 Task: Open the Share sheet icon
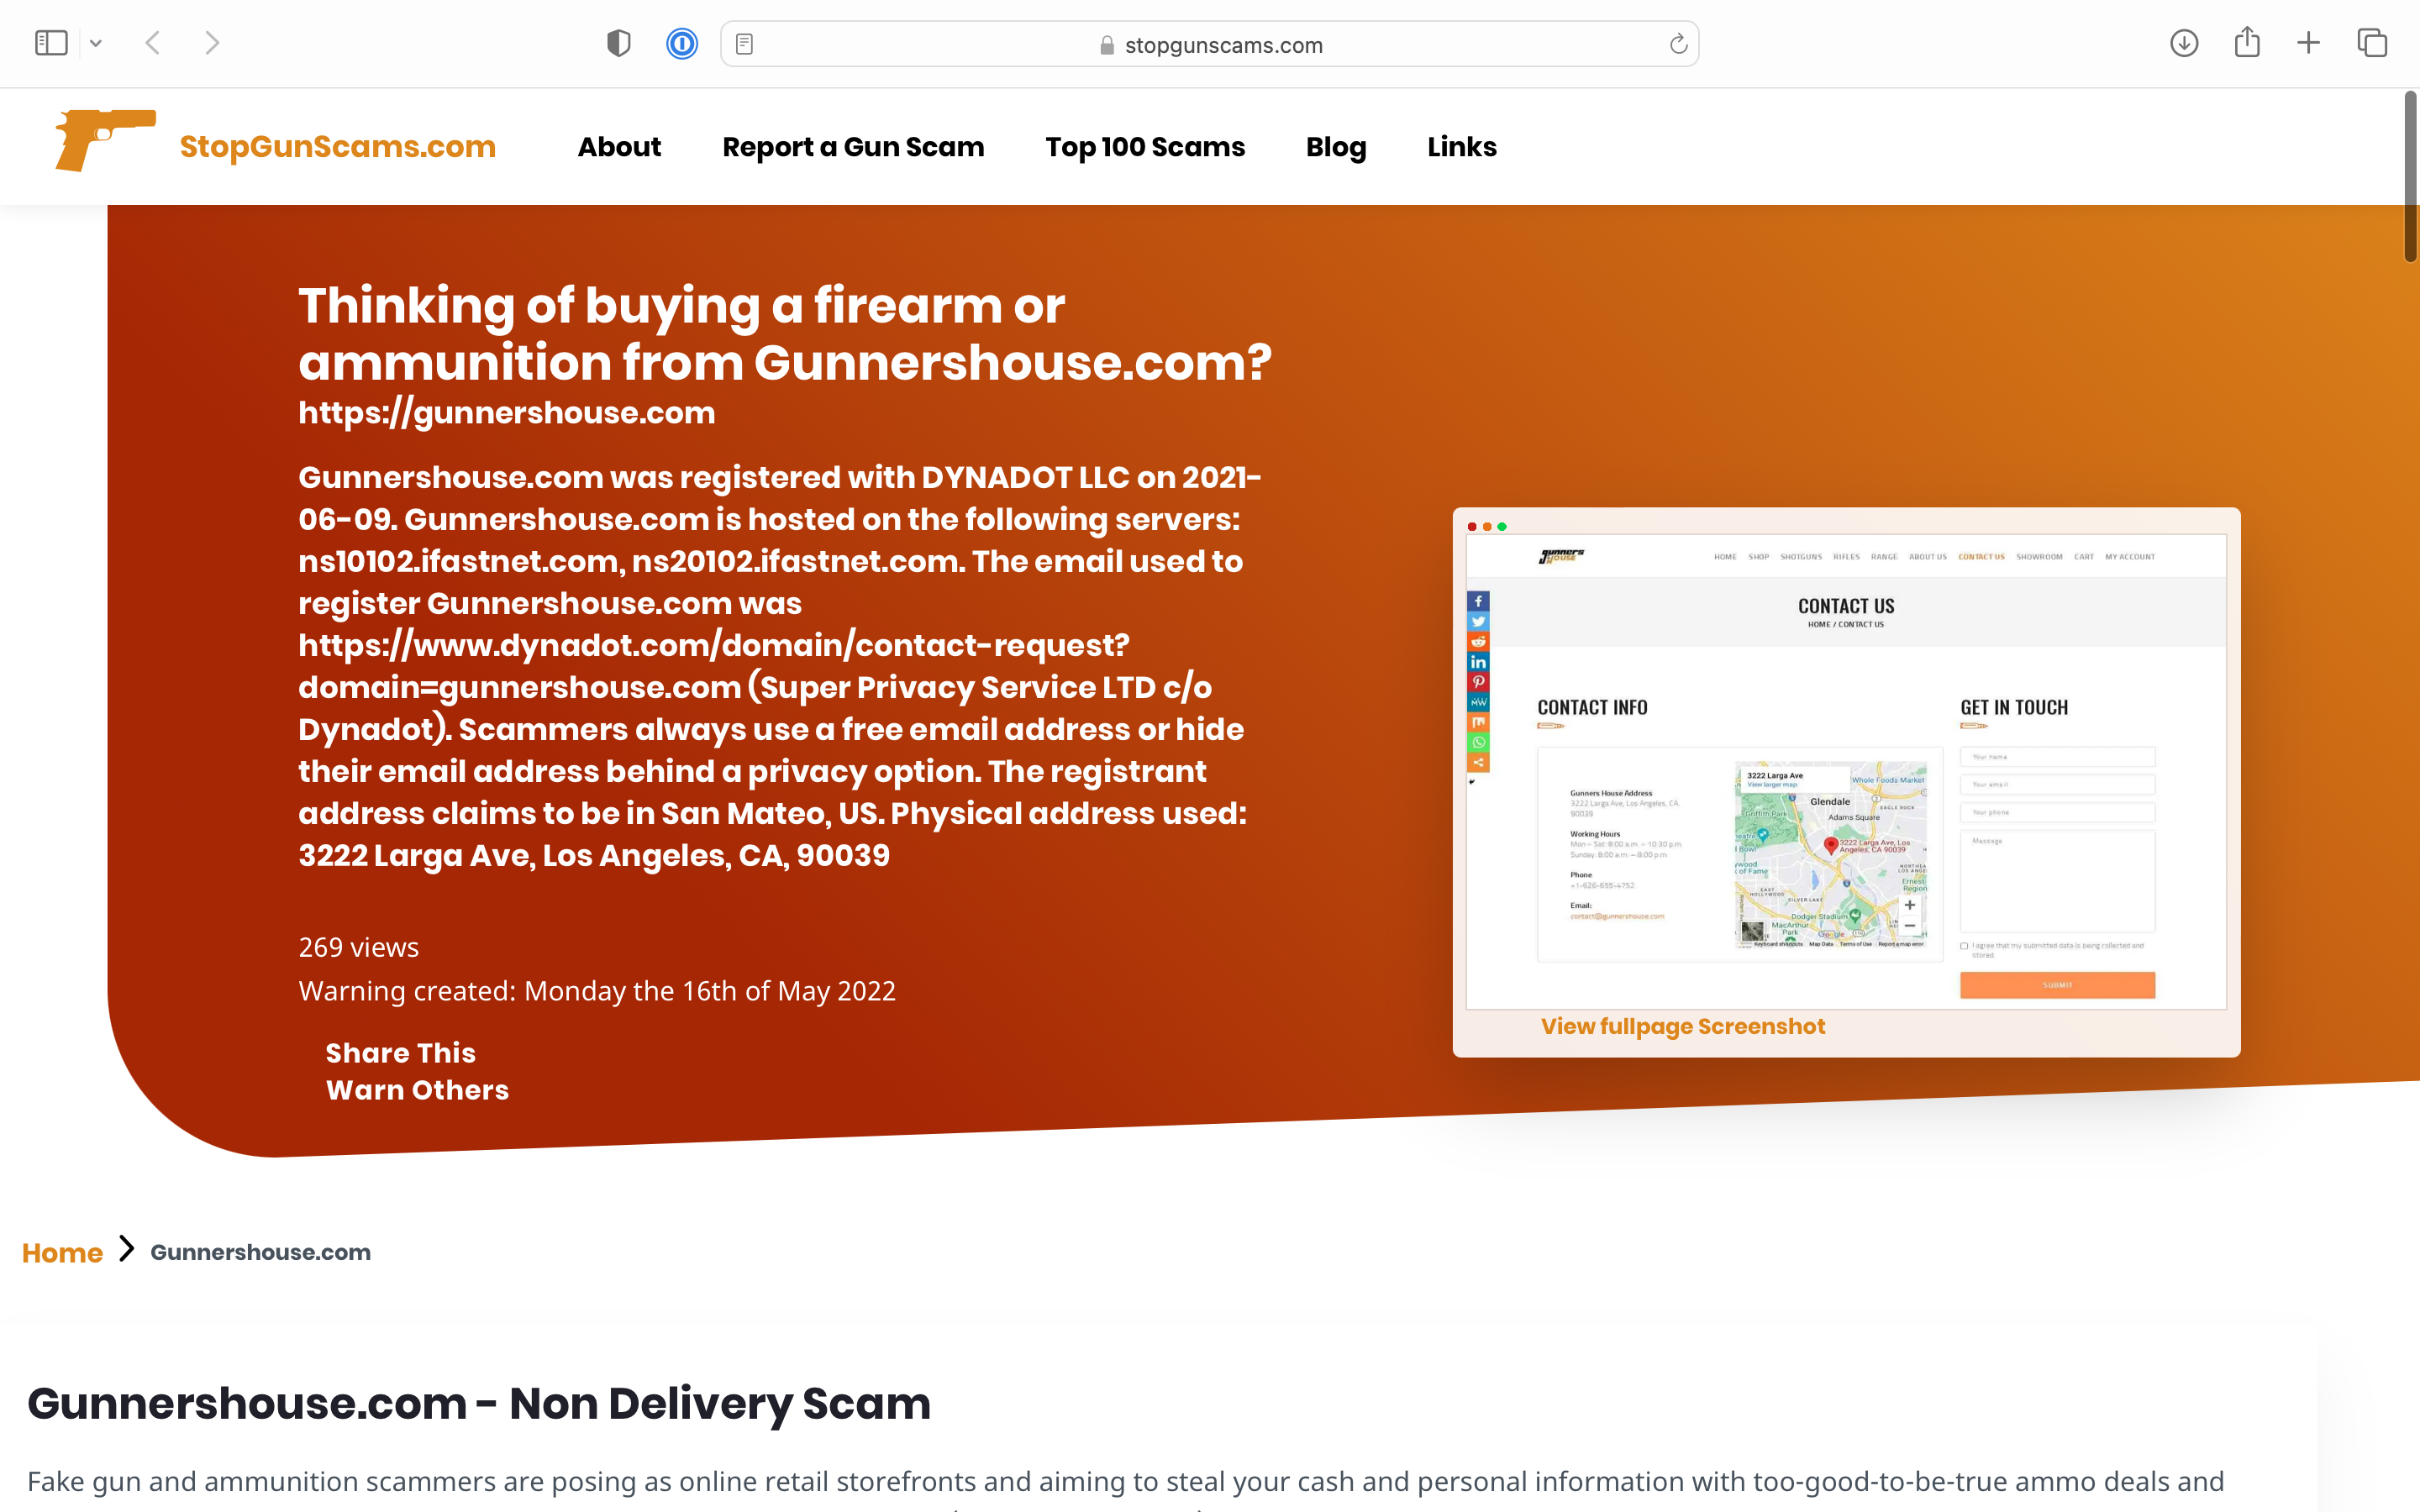[2247, 42]
